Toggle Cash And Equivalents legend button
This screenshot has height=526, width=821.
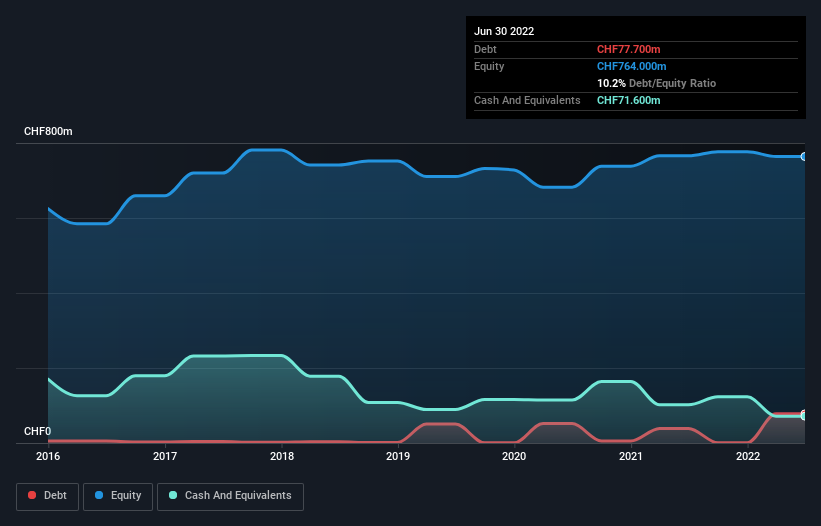click(230, 496)
